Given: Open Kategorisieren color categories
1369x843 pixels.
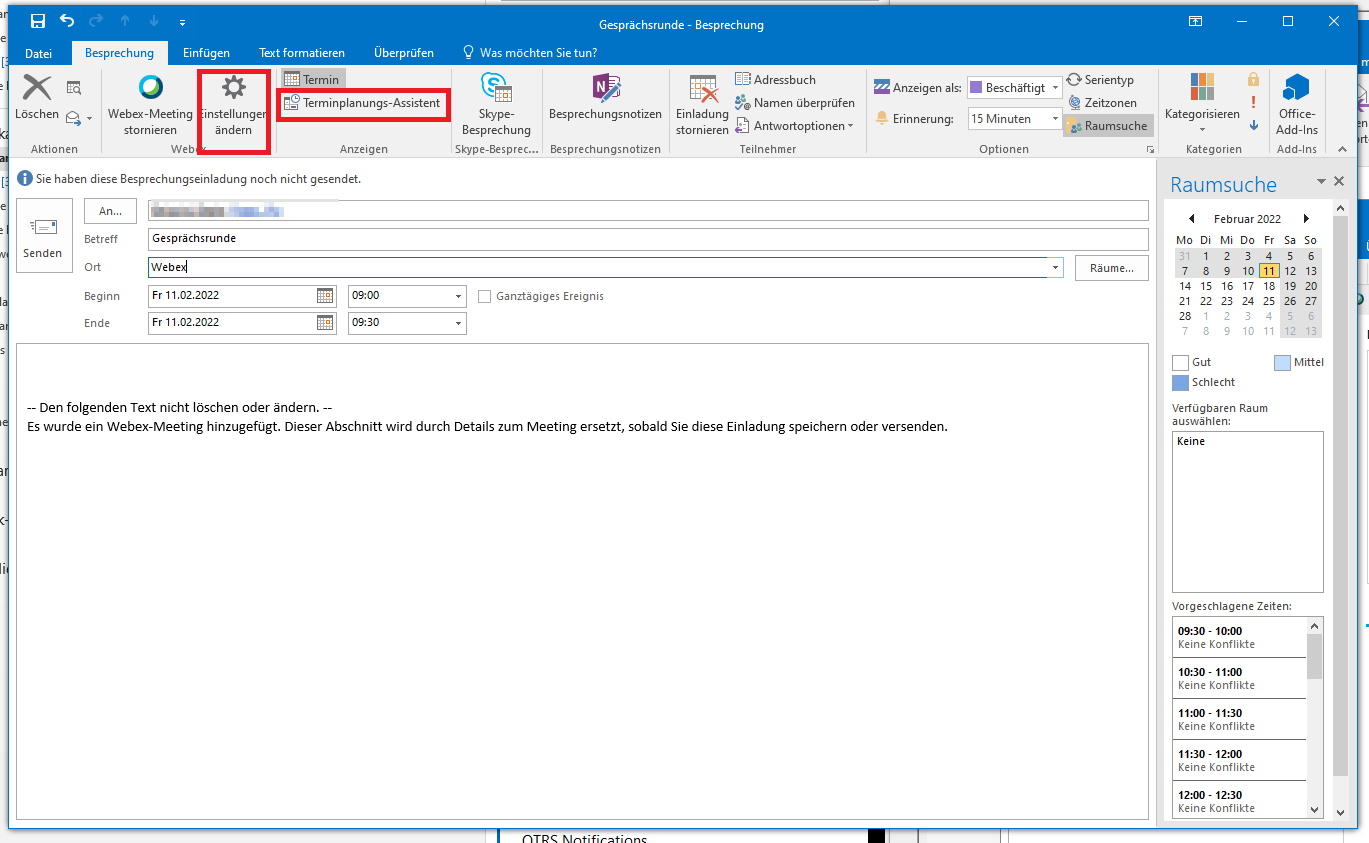Looking at the screenshot, I should tap(1202, 104).
